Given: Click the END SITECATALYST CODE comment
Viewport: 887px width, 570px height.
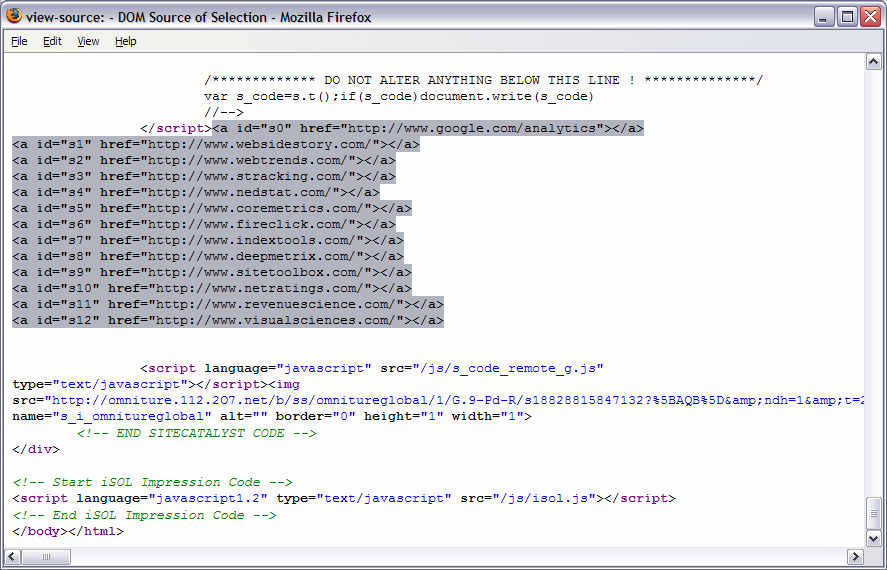Looking at the screenshot, I should pyautogui.click(x=197, y=434).
